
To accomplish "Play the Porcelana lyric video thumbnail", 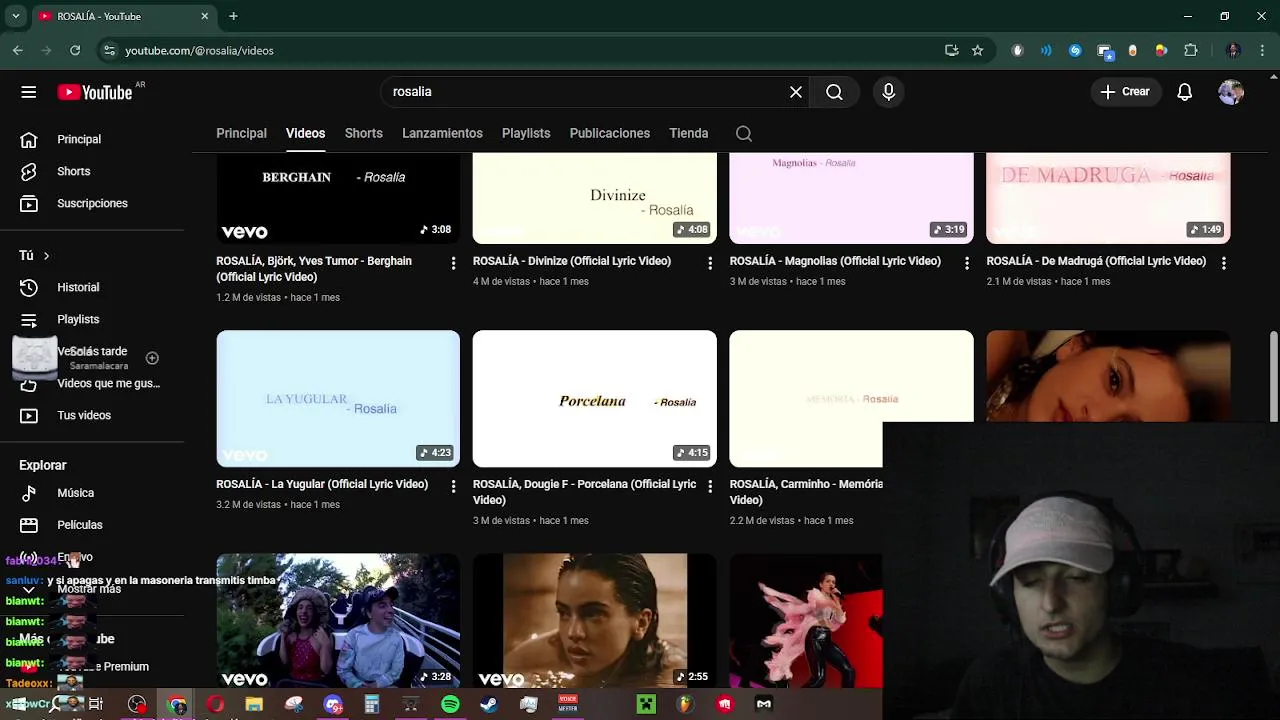I will coord(595,398).
